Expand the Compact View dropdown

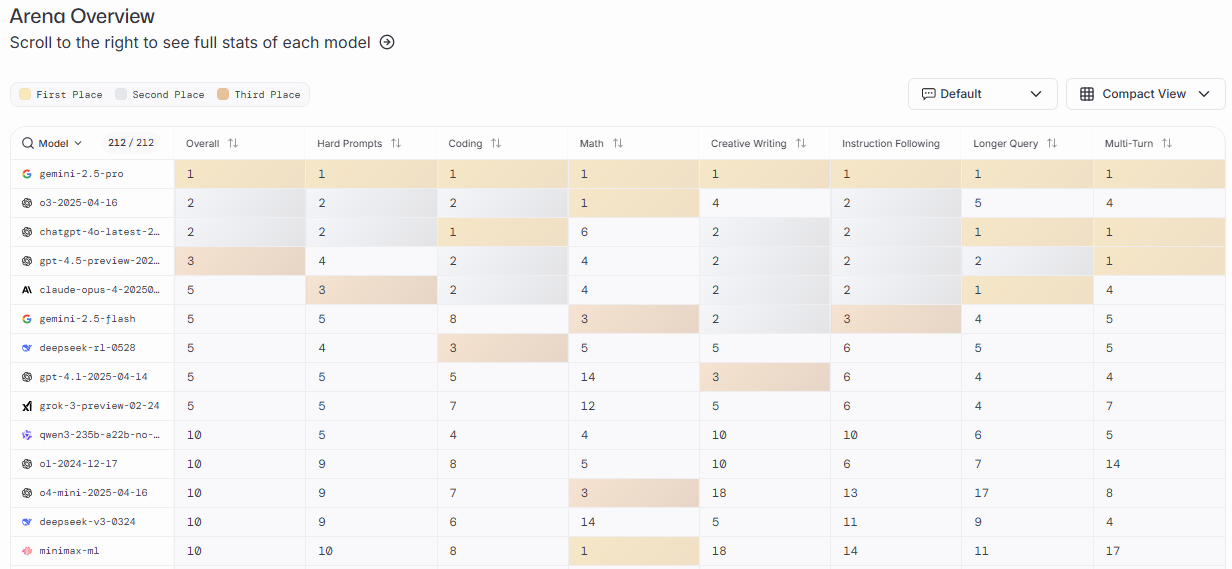point(1145,94)
